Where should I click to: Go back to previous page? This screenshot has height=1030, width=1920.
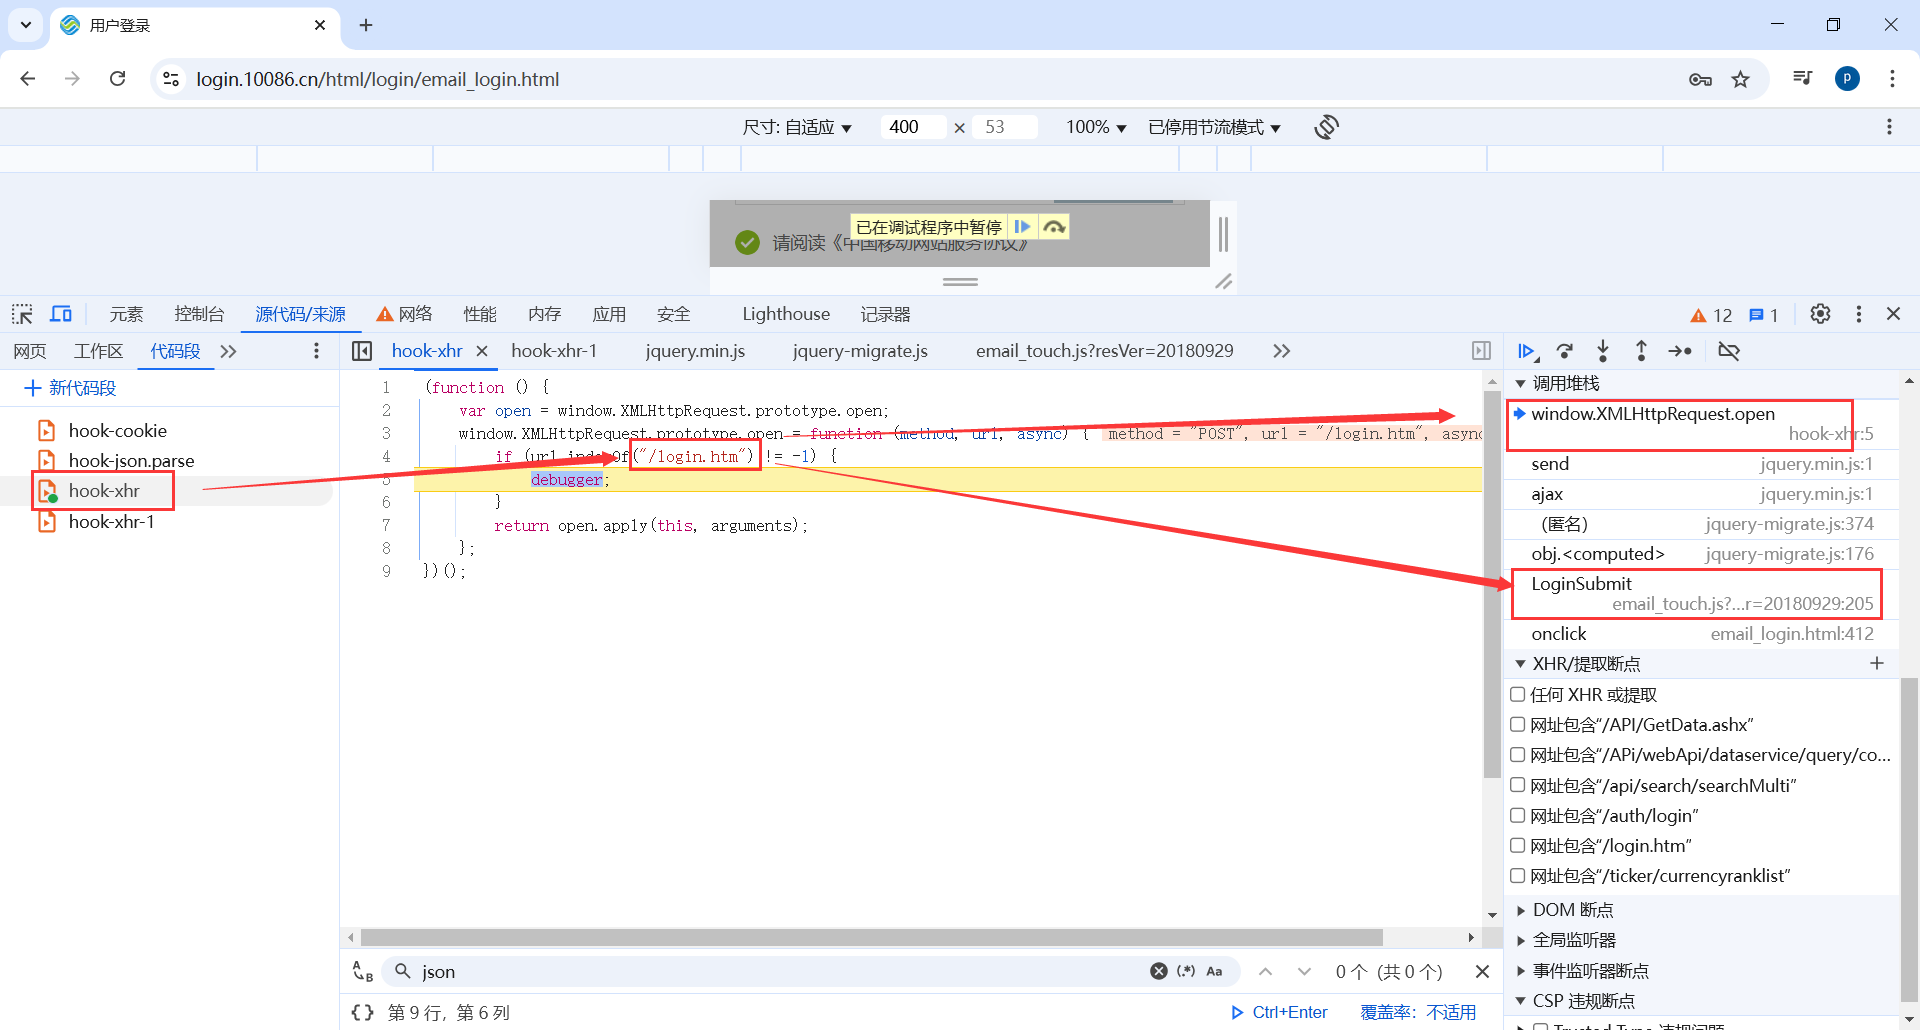coord(28,79)
